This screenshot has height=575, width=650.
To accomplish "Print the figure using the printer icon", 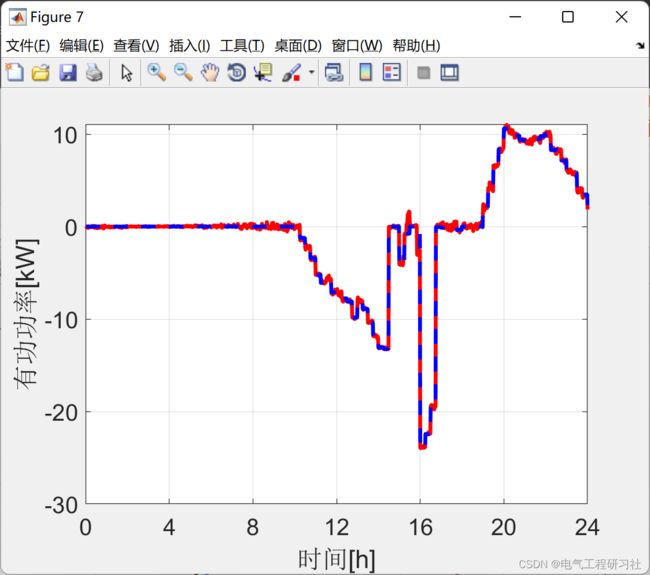I will click(x=94, y=73).
